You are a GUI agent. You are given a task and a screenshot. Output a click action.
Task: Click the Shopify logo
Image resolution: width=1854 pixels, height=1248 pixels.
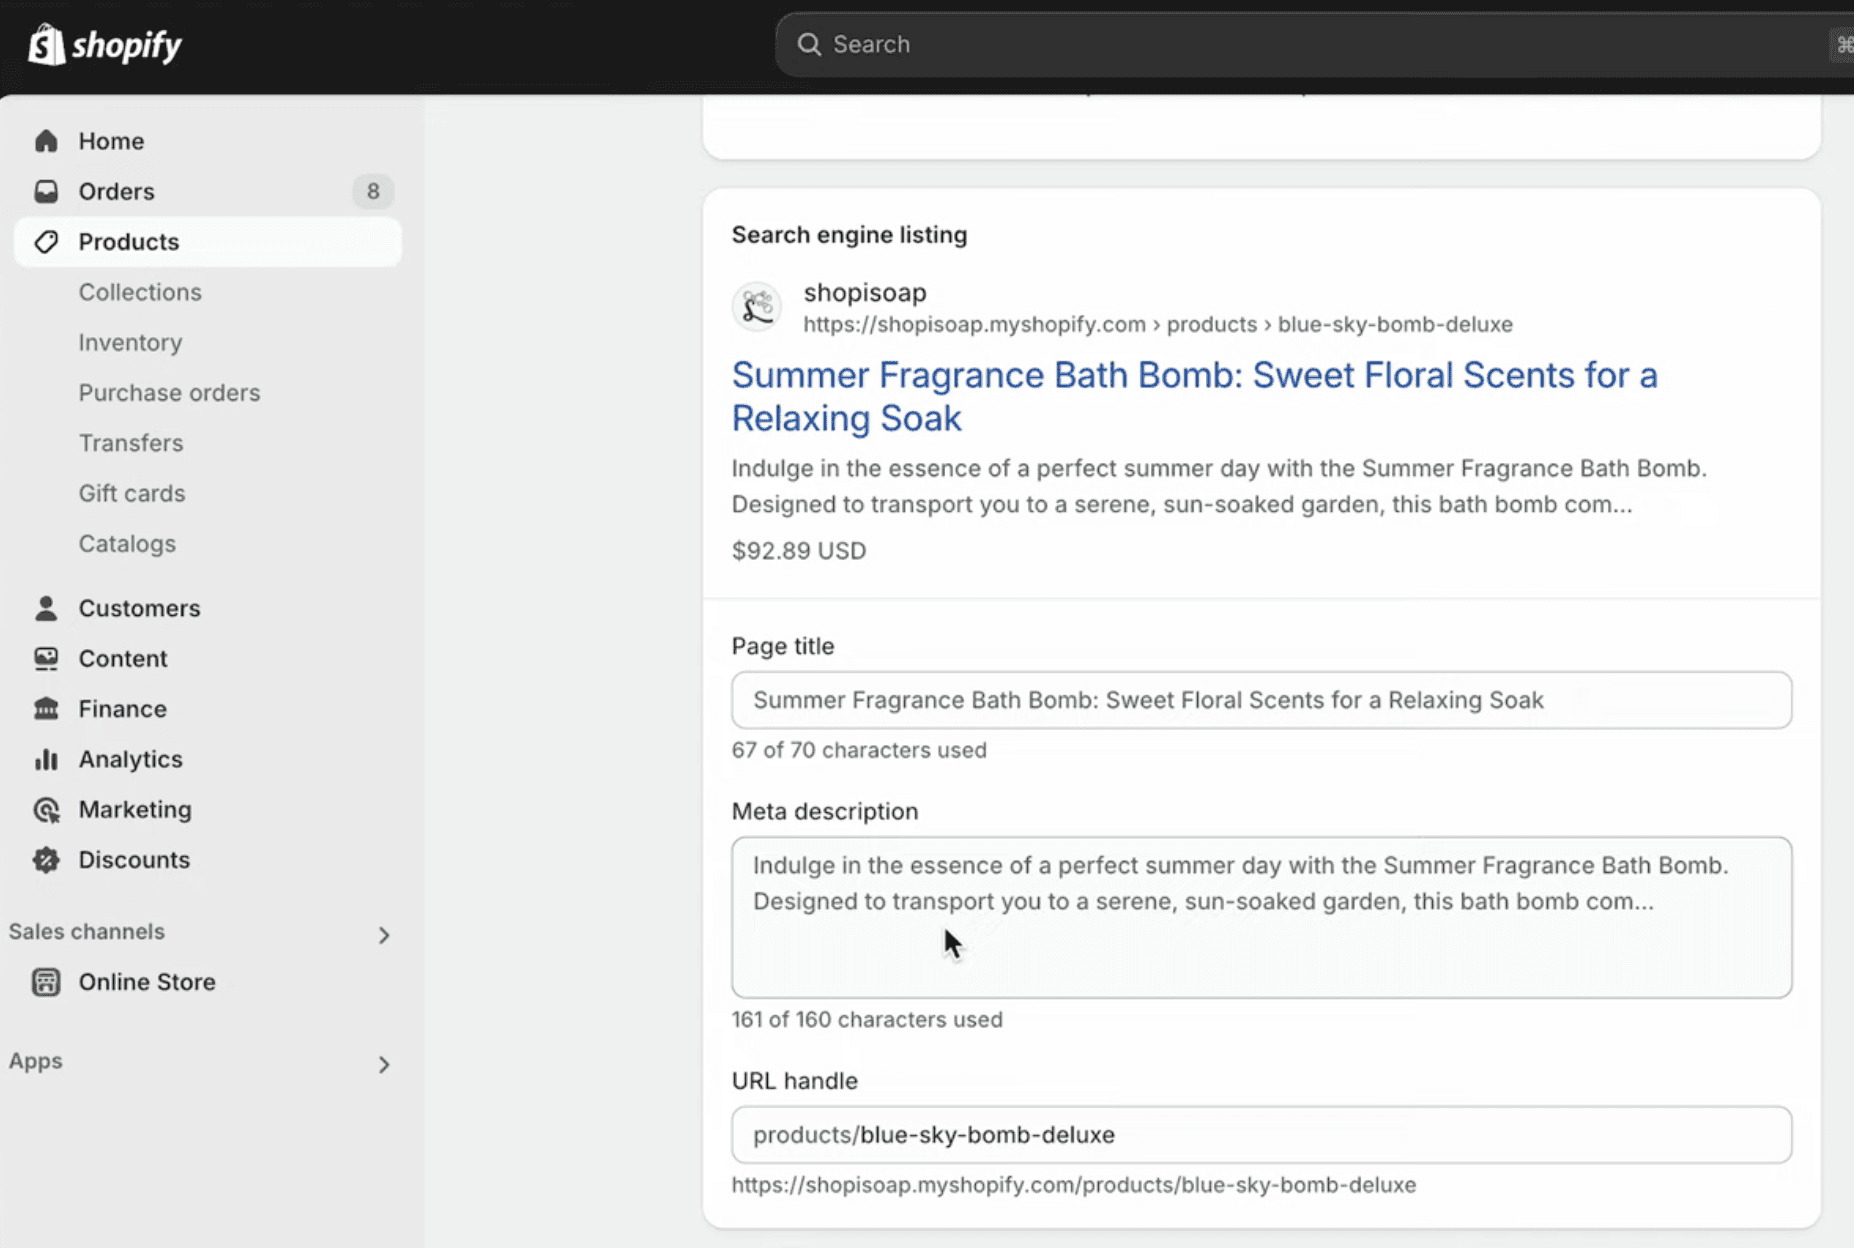point(104,45)
